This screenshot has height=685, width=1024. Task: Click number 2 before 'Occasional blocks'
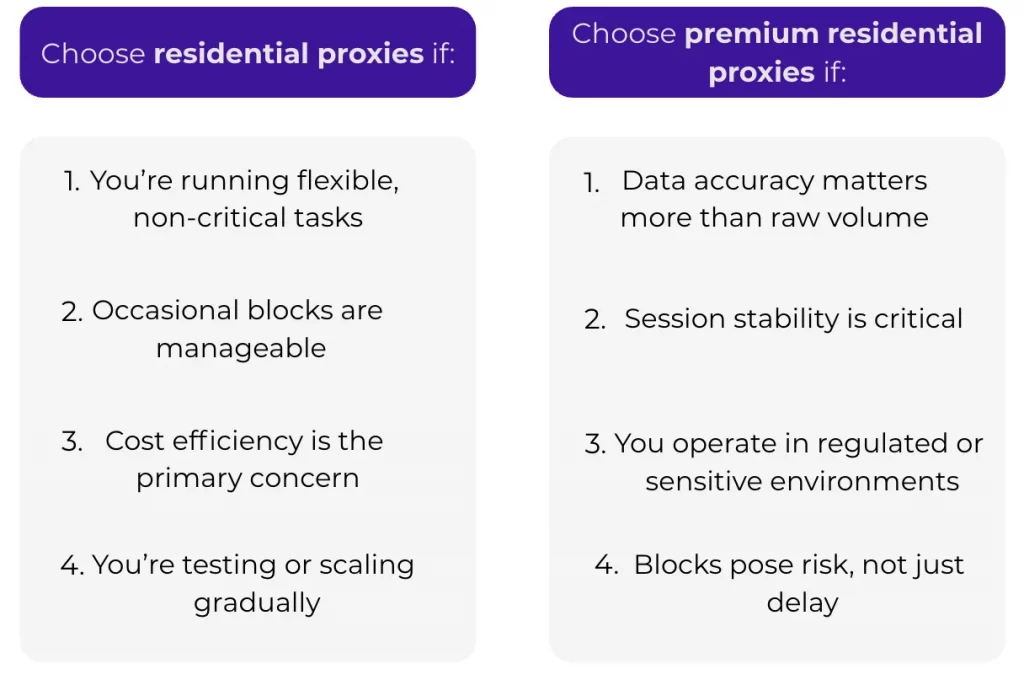point(72,312)
